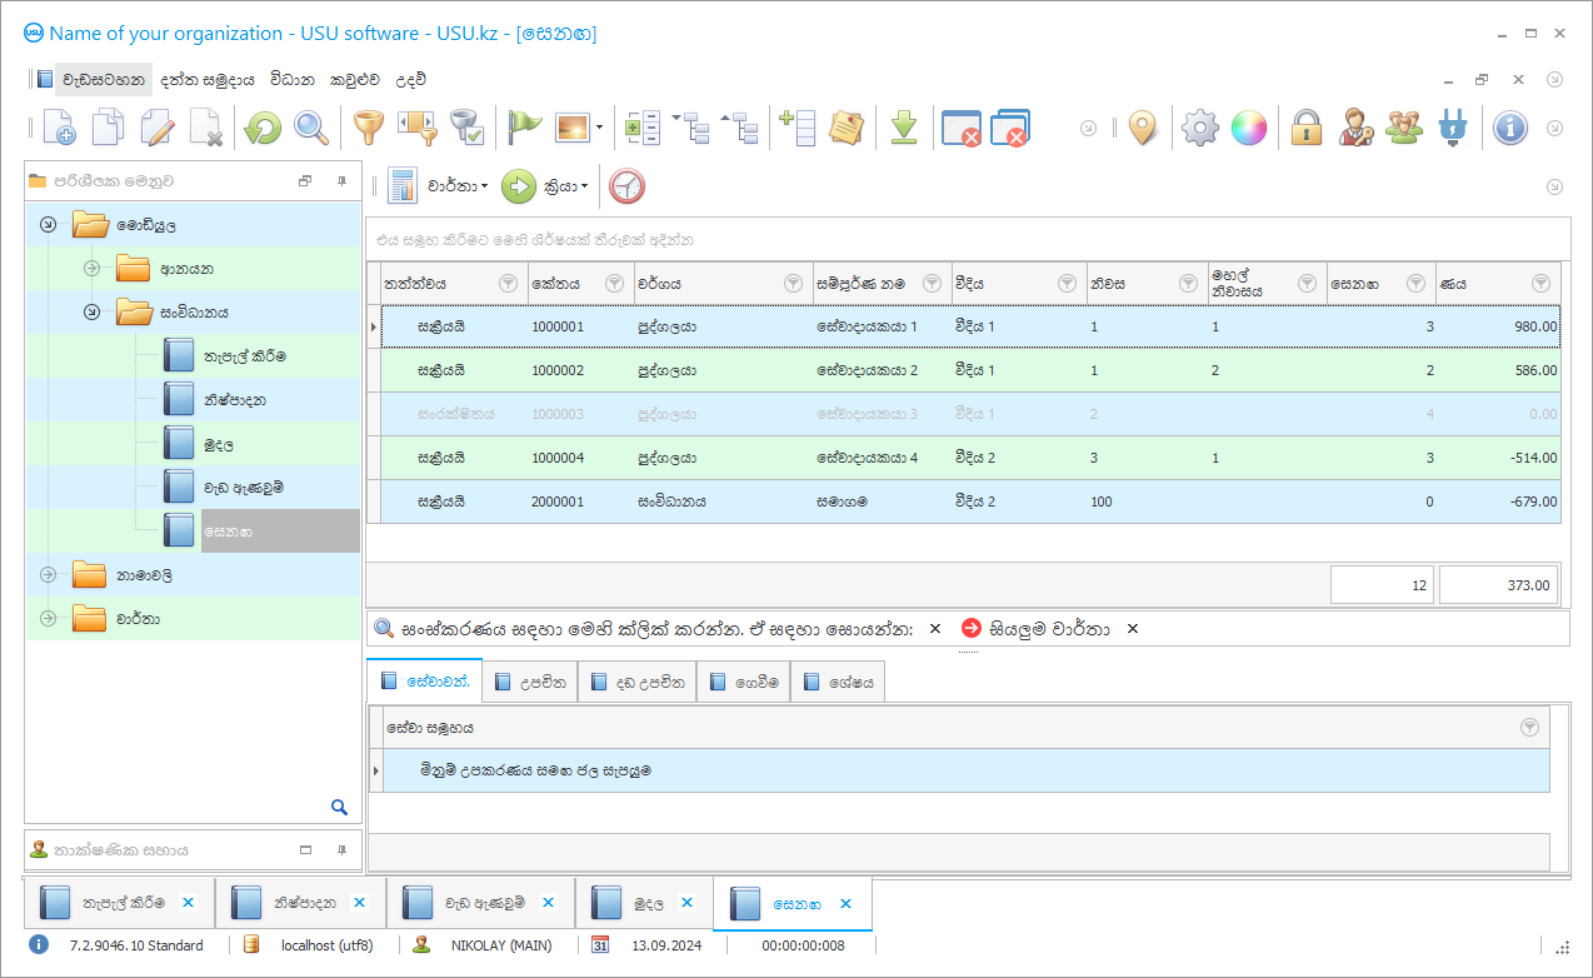Open the විධාන menu

tap(292, 80)
